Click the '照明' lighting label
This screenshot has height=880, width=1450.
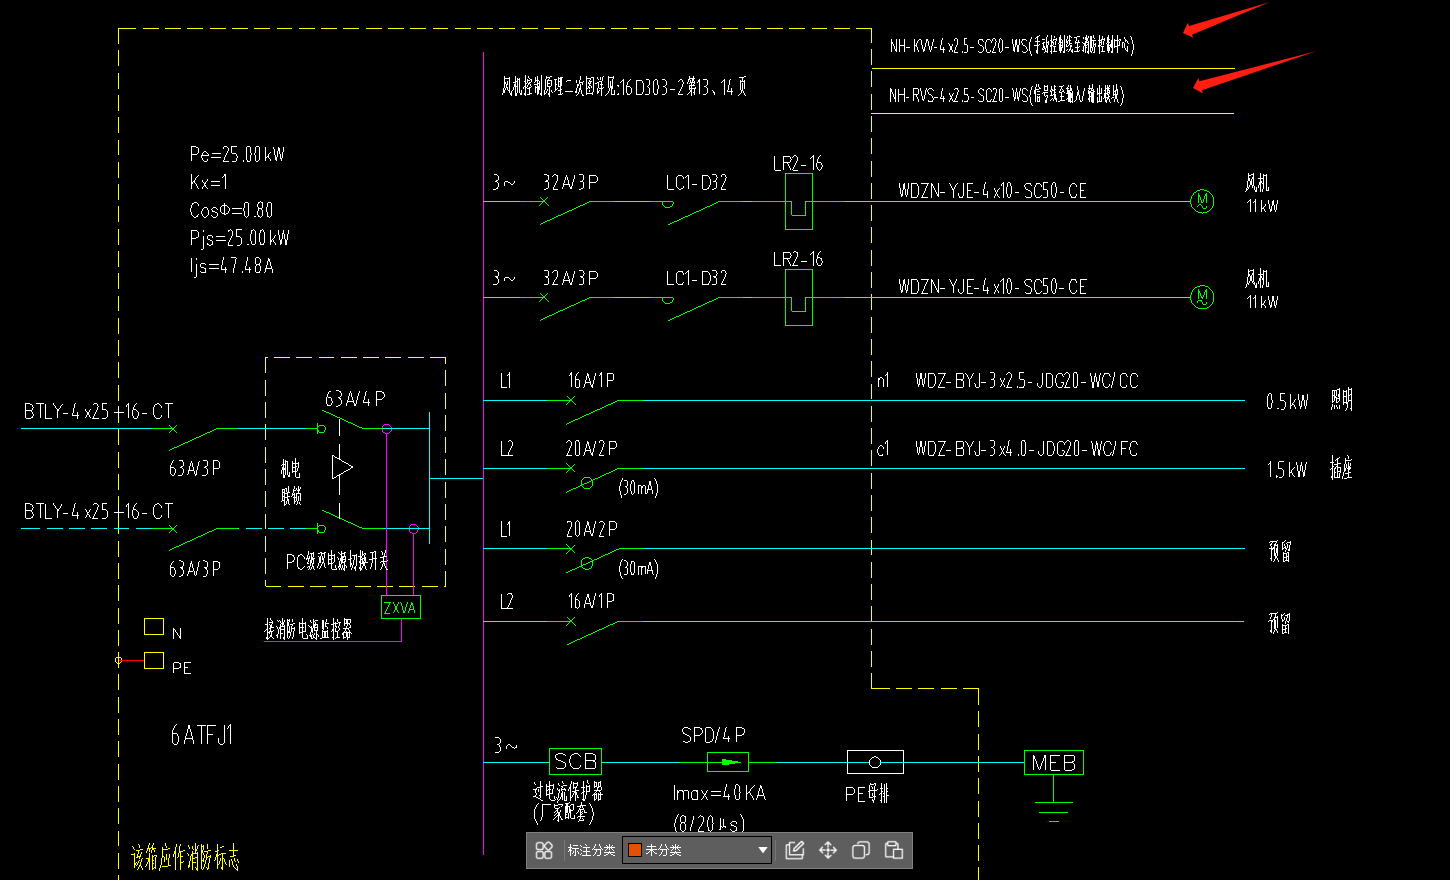pos(1341,400)
